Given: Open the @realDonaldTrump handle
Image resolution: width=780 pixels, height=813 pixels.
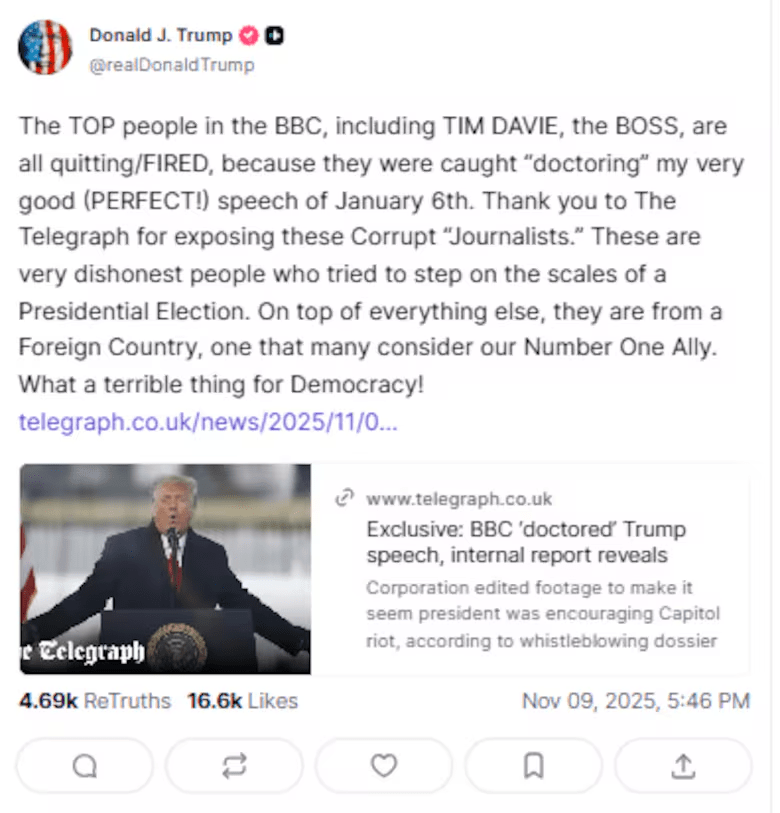Looking at the screenshot, I should (171, 65).
